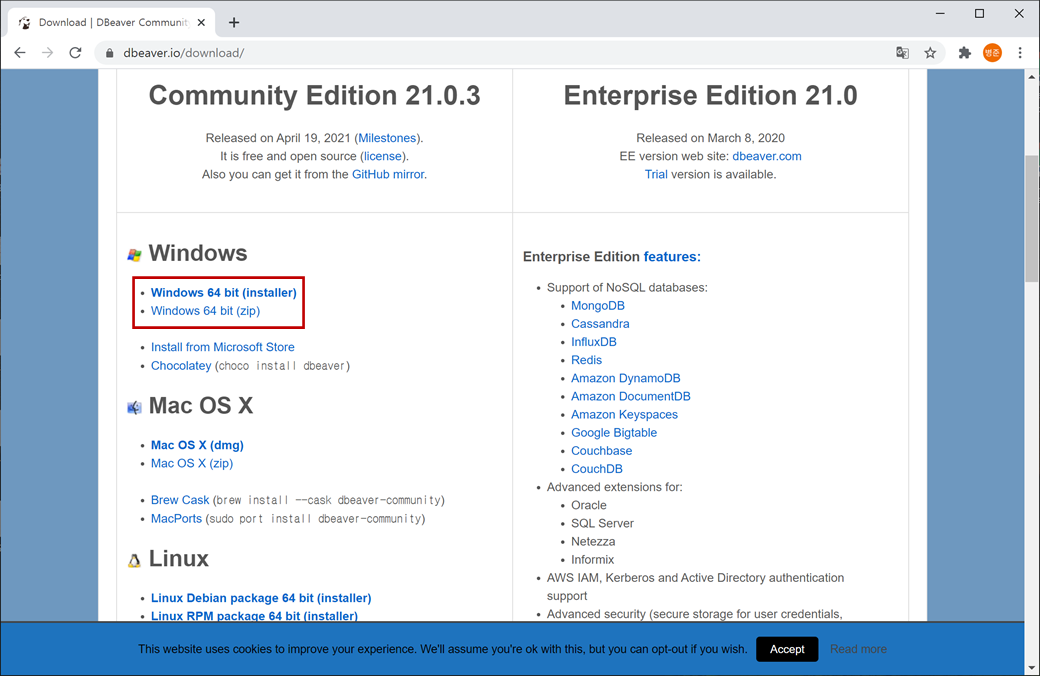Viewport: 1040px width, 676px height.
Task: Open the MacPorts link
Action: click(176, 518)
